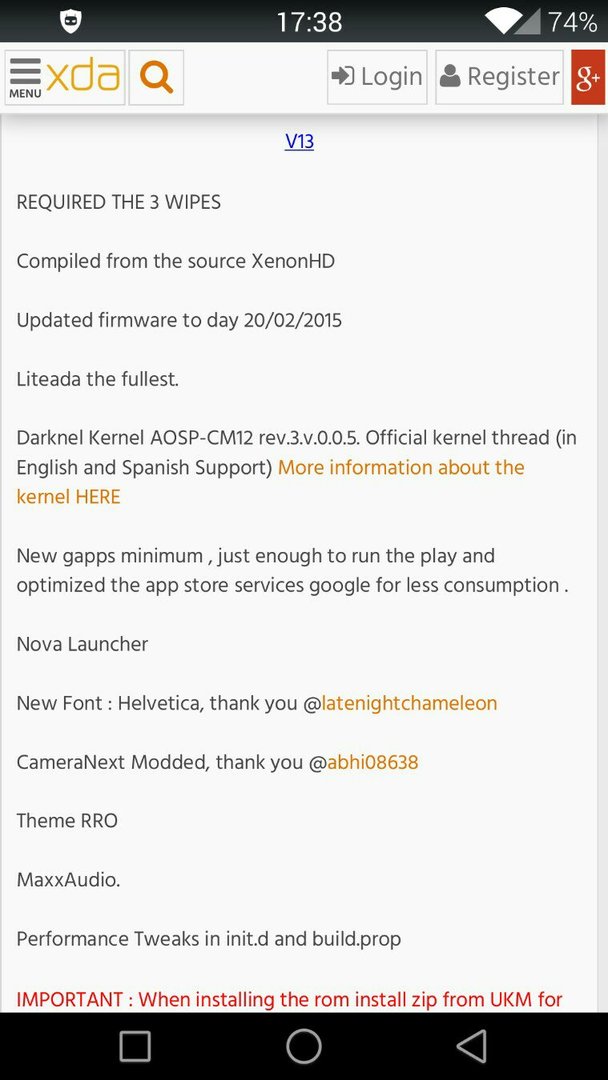Image resolution: width=608 pixels, height=1080 pixels.
Task: Tap the red IMPORTANT notice text
Action: (289, 999)
